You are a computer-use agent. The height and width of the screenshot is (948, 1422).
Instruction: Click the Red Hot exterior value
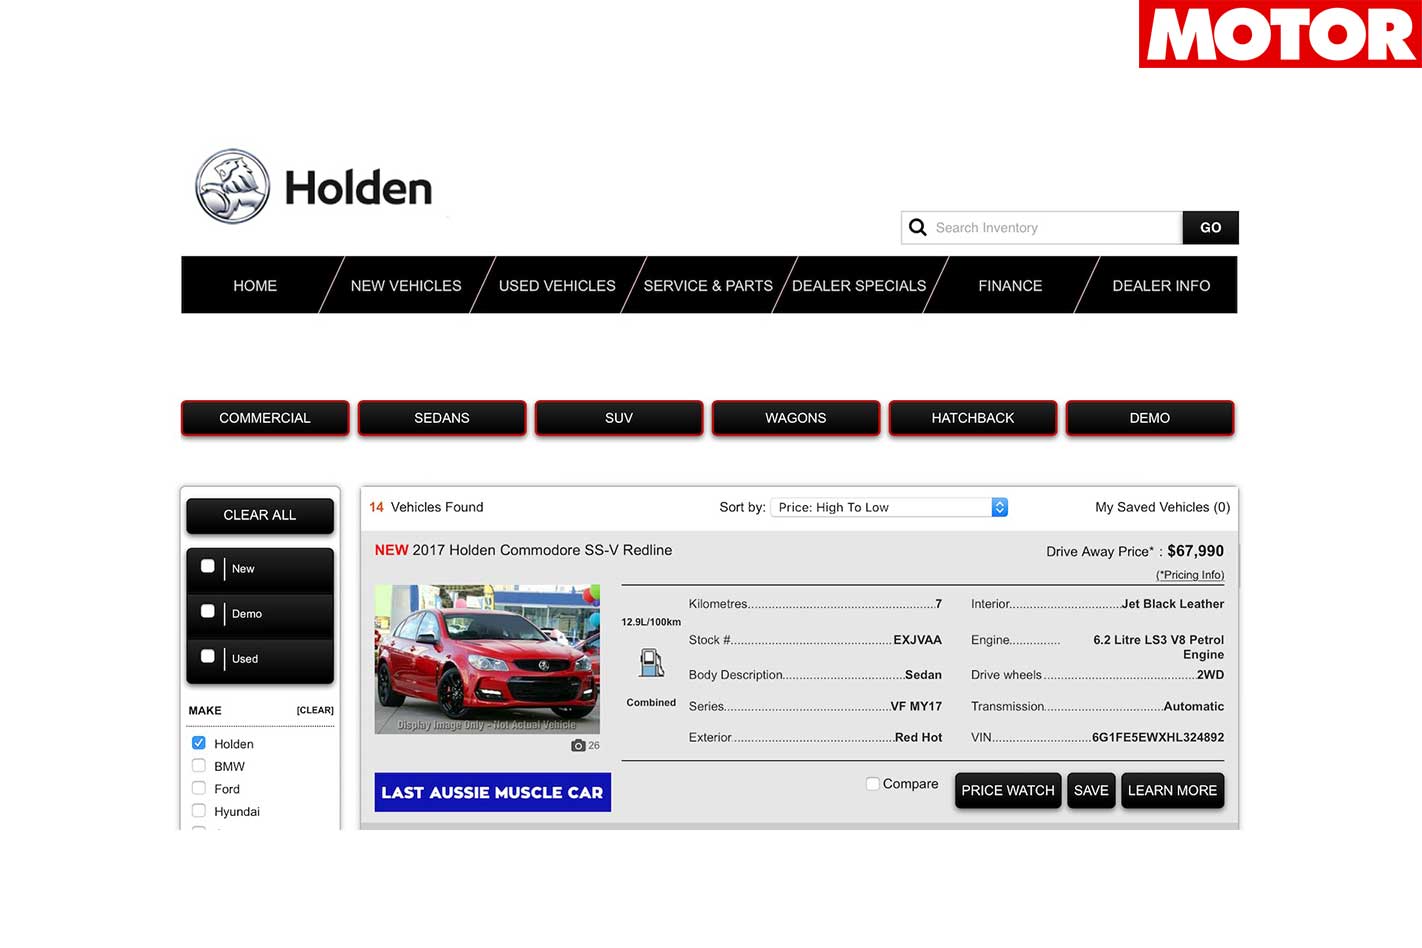pos(918,737)
